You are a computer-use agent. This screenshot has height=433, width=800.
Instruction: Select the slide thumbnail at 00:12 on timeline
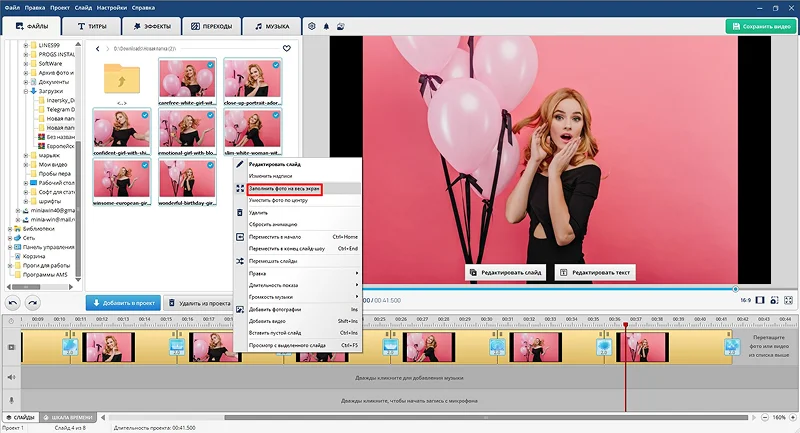click(x=109, y=347)
